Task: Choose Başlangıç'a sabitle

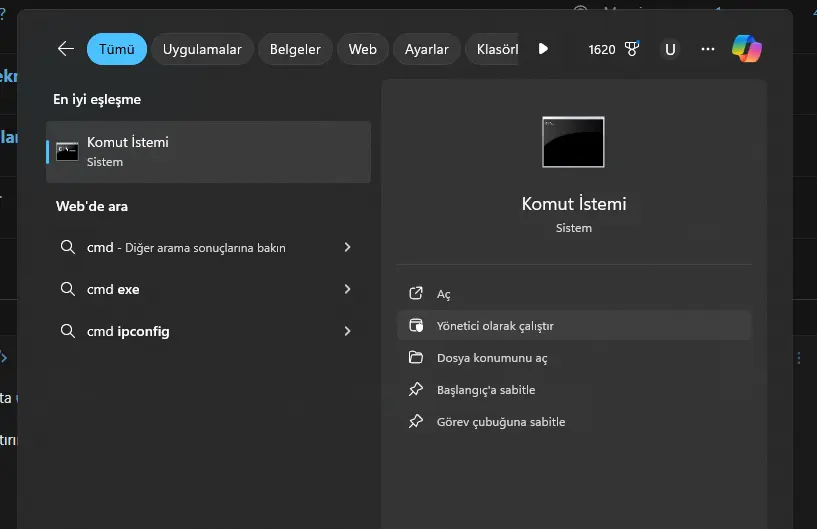Action: tap(574, 390)
